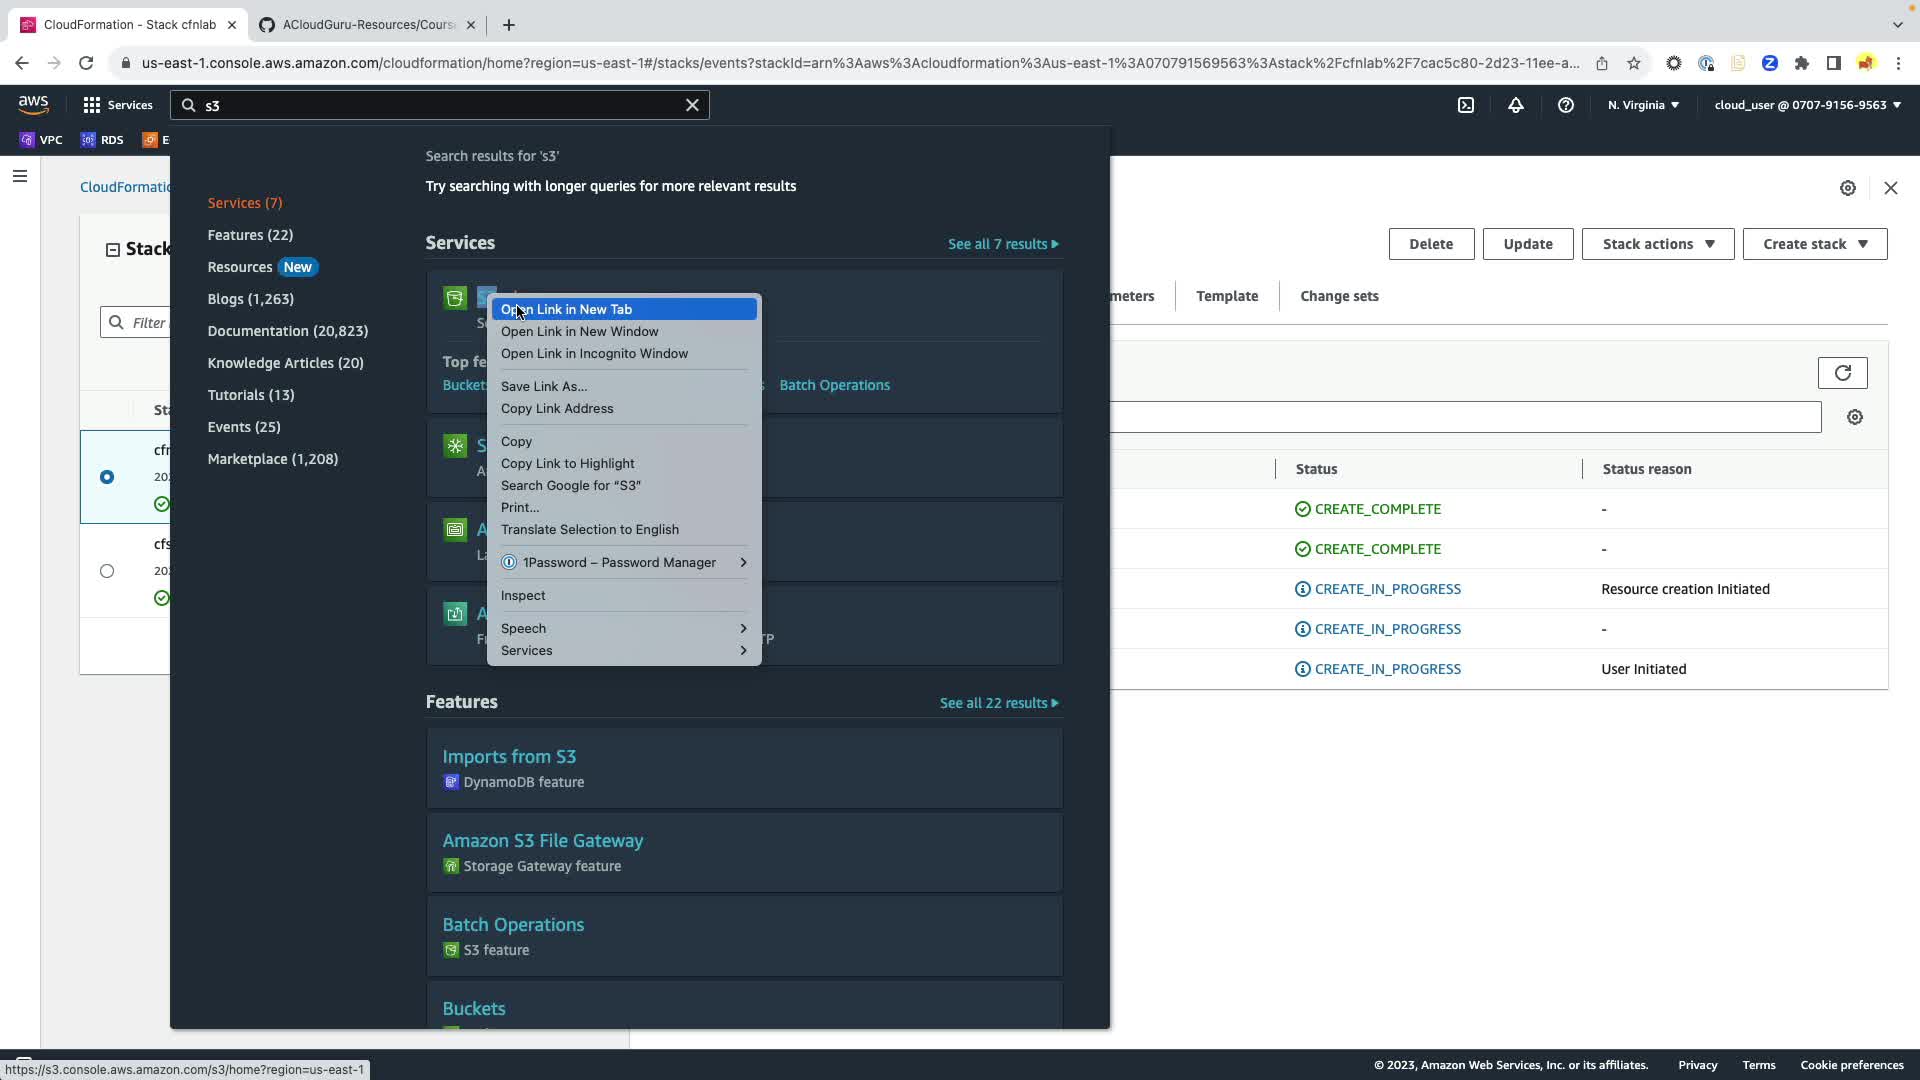This screenshot has width=1920, height=1080.
Task: Click the refresh events button
Action: coord(1842,373)
